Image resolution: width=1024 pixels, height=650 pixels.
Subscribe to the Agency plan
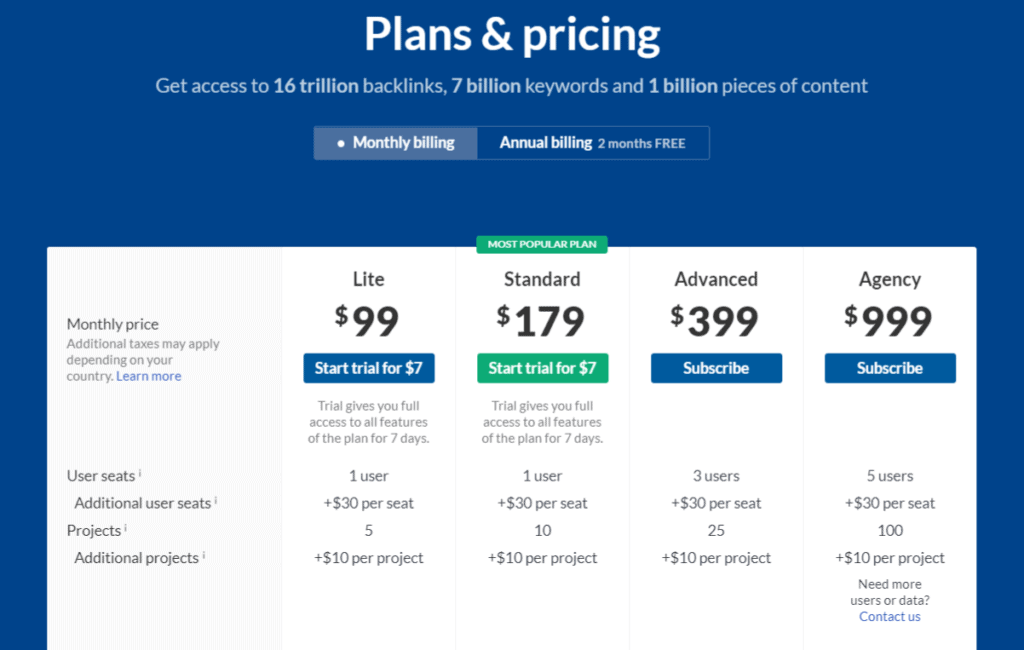[x=890, y=368]
